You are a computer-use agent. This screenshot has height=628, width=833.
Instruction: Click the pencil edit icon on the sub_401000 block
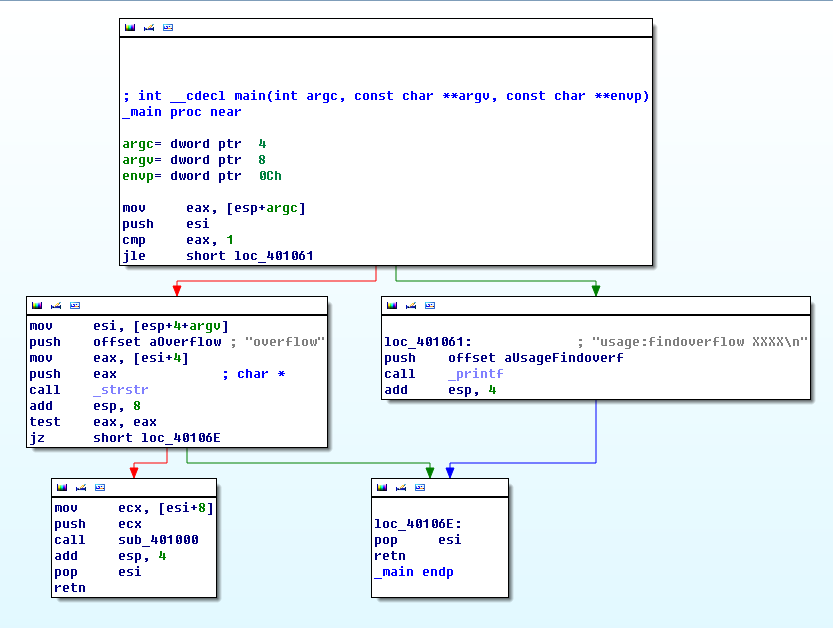[x=80, y=487]
